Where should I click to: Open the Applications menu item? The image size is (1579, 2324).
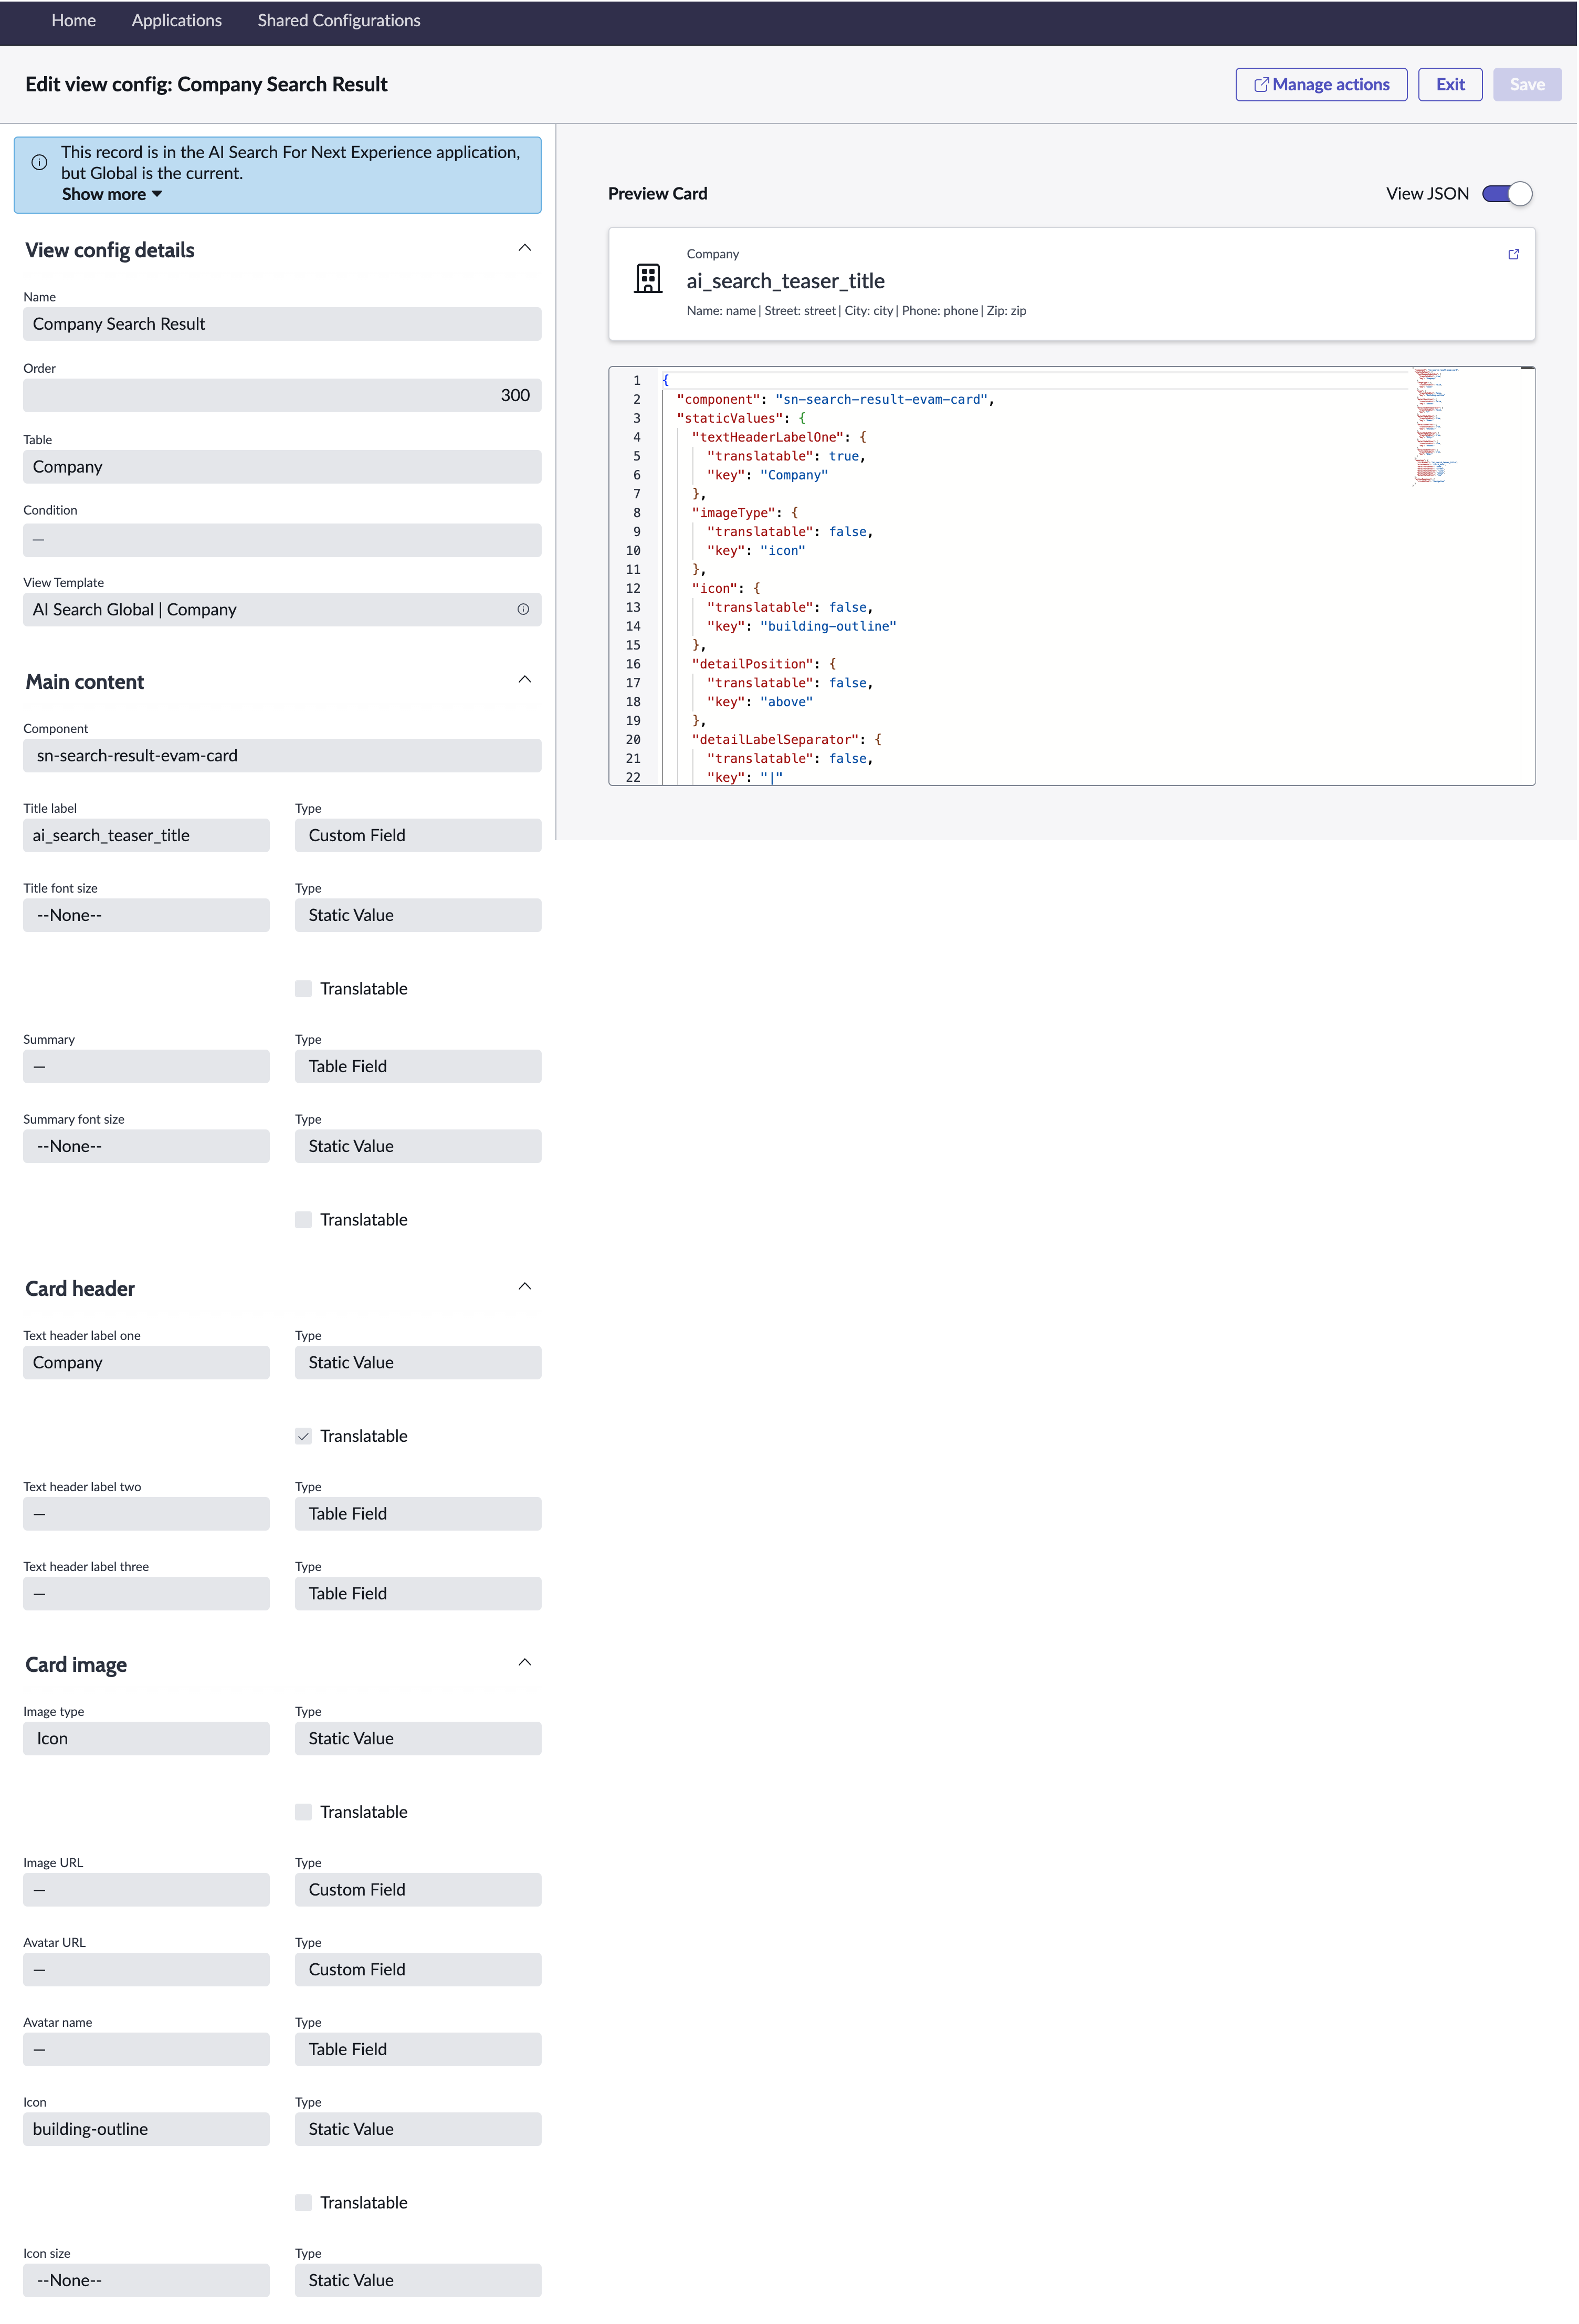point(177,20)
